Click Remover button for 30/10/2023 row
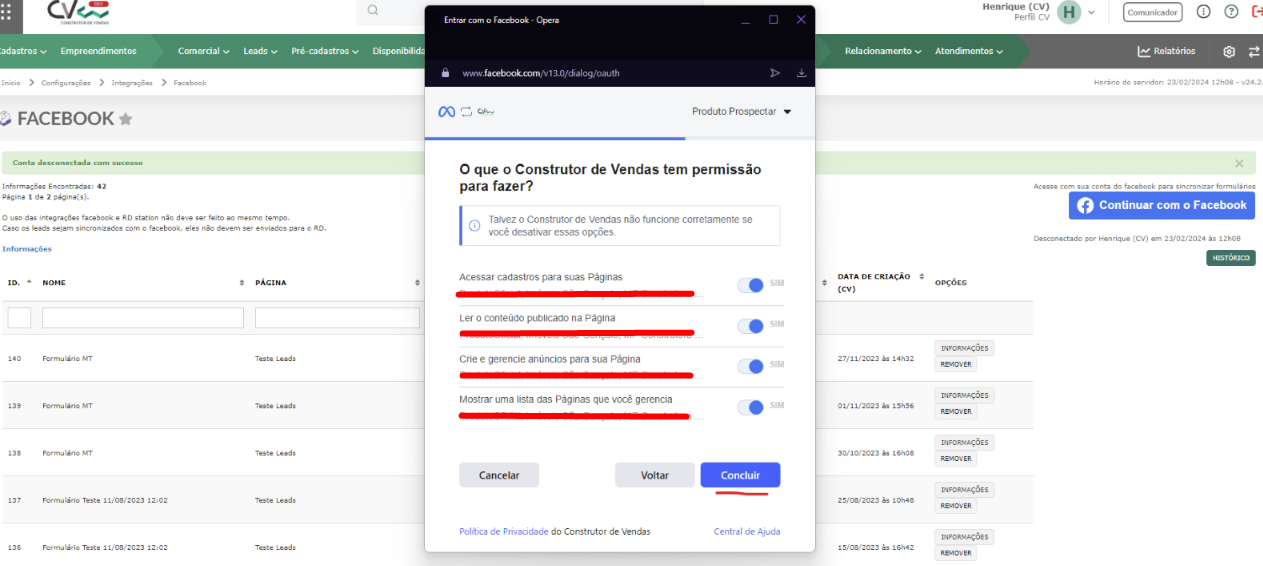The image size is (1263, 566). pyautogui.click(x=955, y=458)
